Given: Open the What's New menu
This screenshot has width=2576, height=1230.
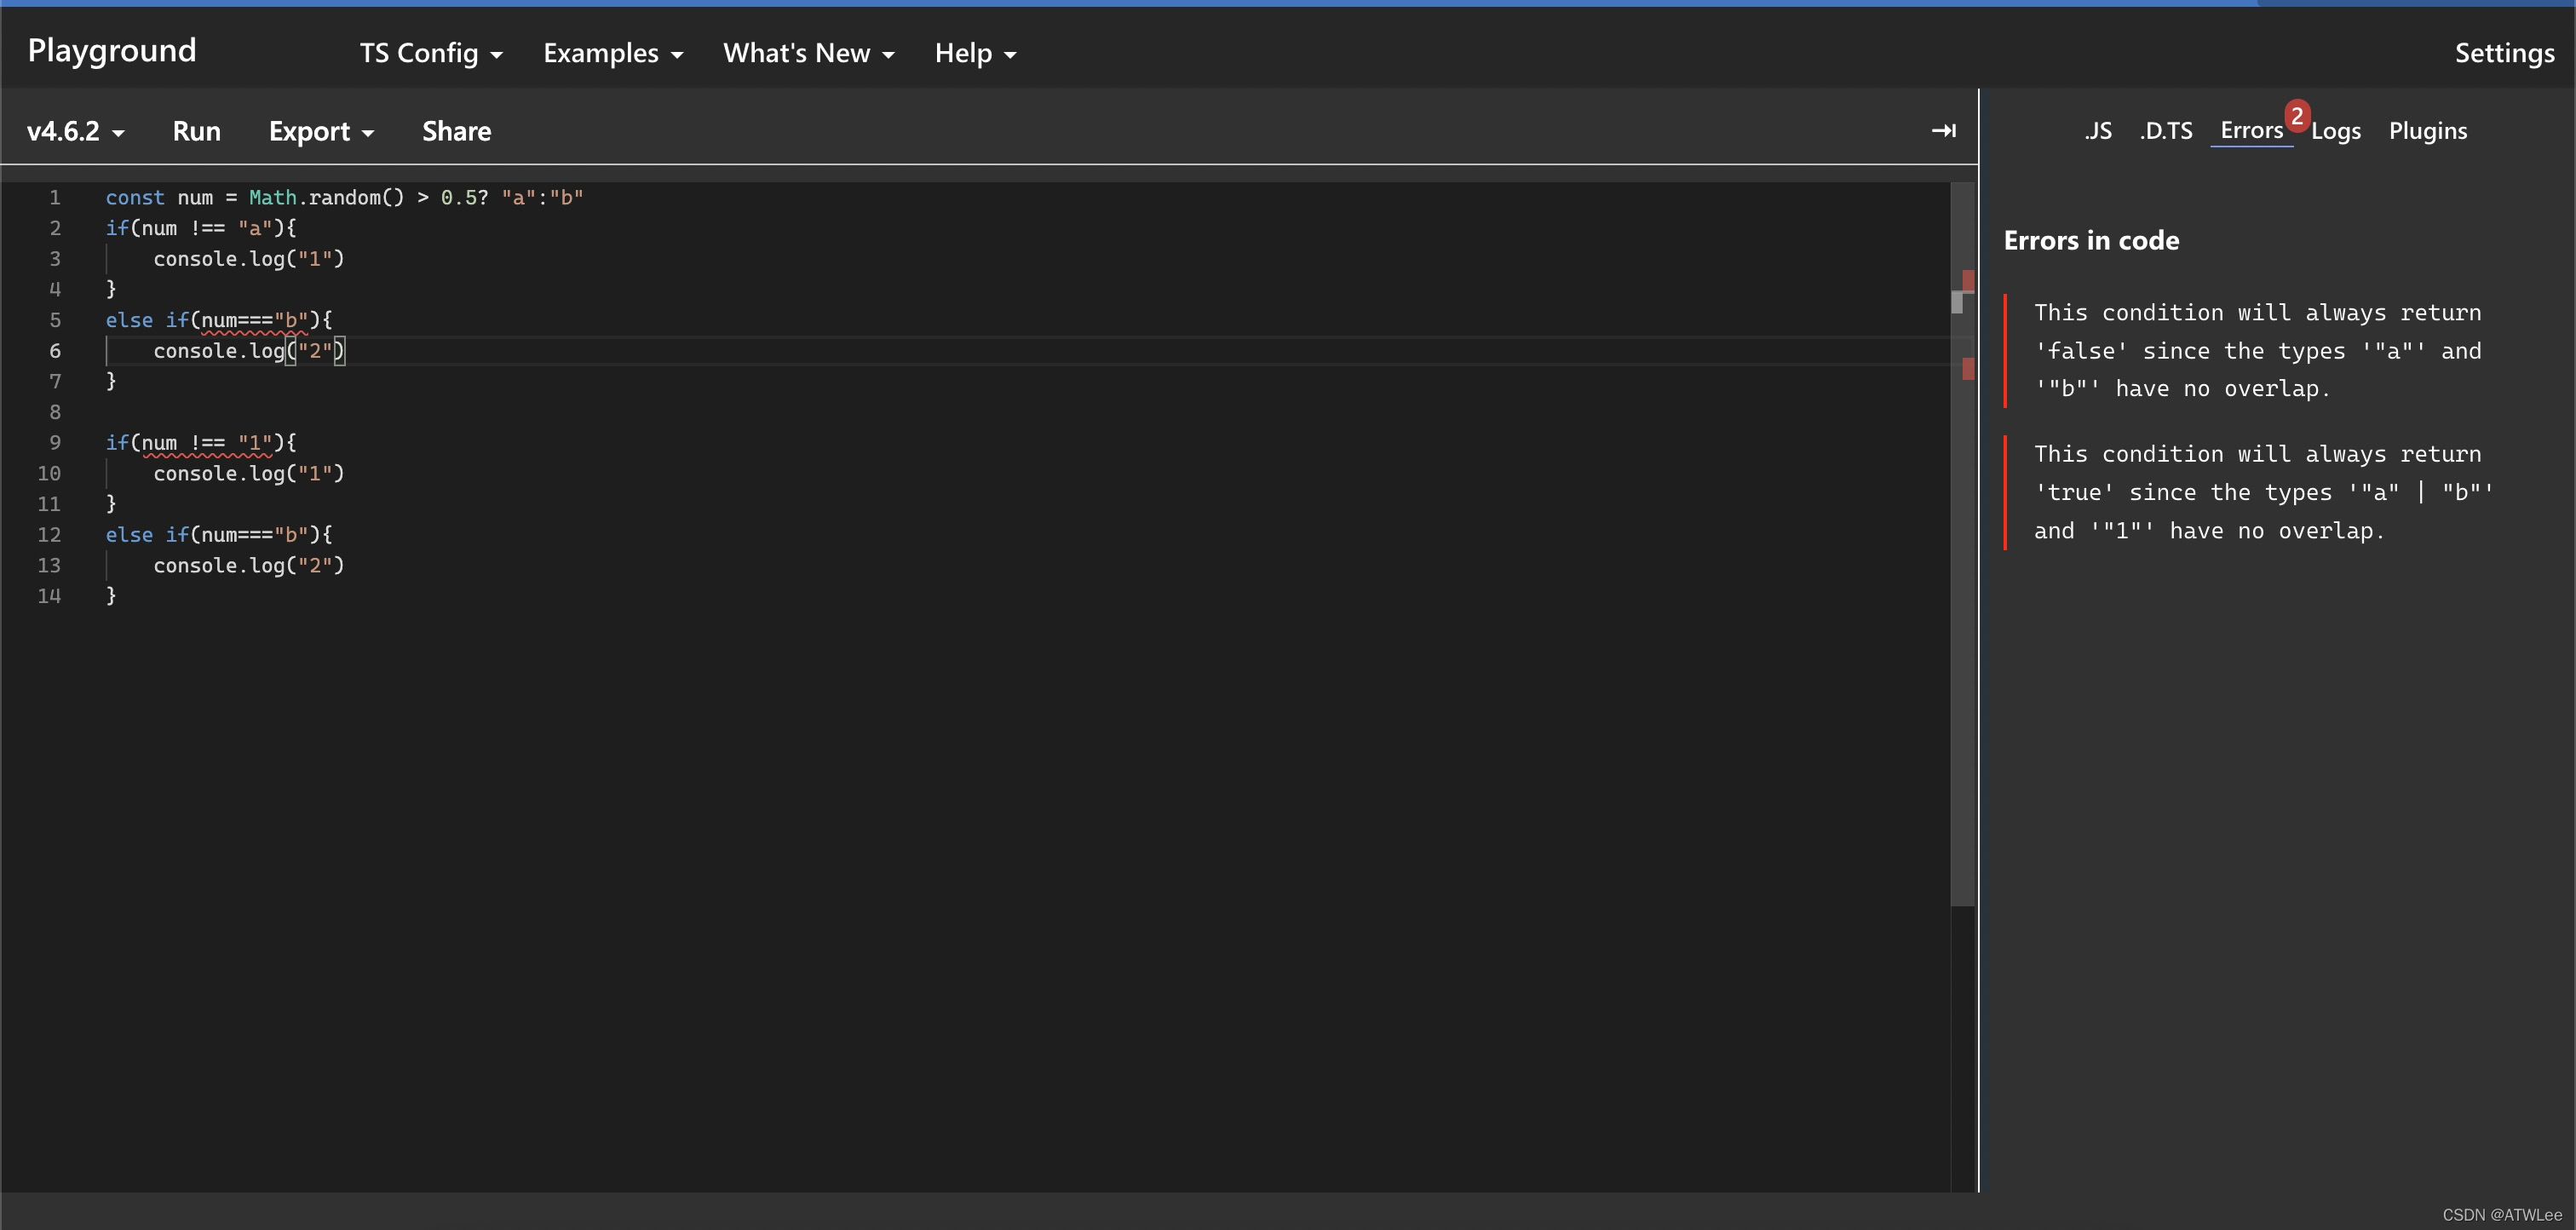Looking at the screenshot, I should pos(807,53).
